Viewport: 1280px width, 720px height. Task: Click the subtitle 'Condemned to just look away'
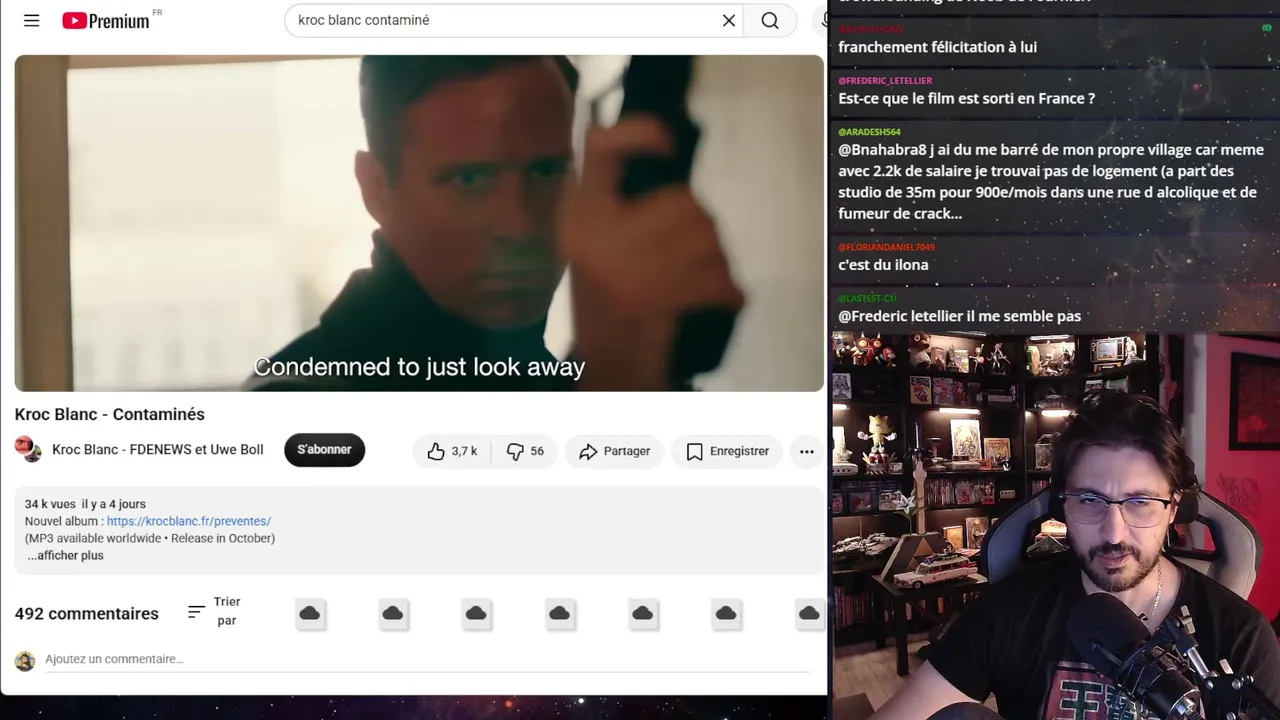coord(419,367)
